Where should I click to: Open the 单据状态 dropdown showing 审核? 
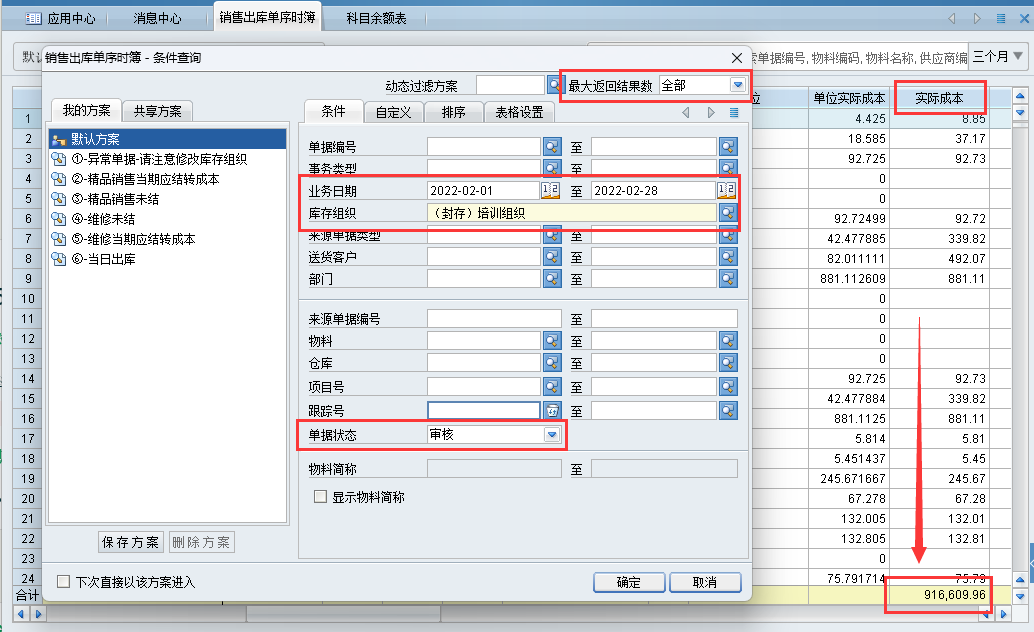551,435
